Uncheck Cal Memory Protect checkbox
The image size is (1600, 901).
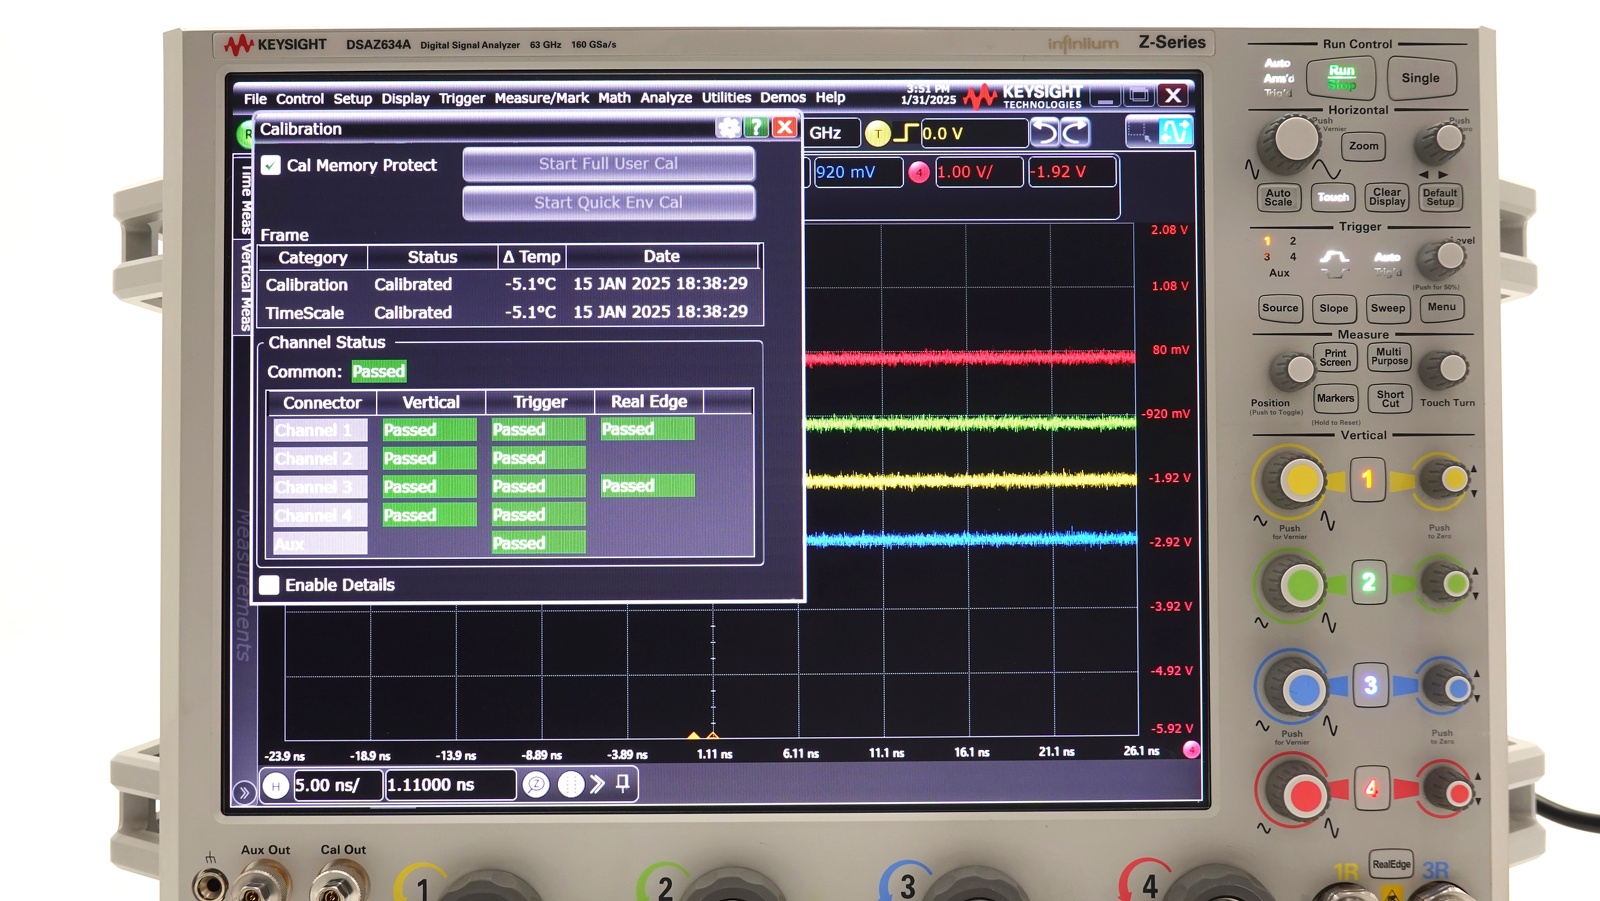(271, 166)
